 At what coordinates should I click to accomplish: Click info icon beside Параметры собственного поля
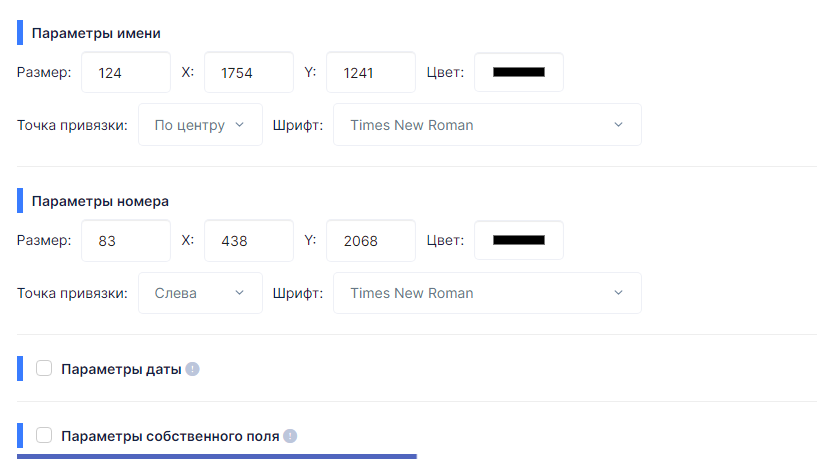click(290, 436)
